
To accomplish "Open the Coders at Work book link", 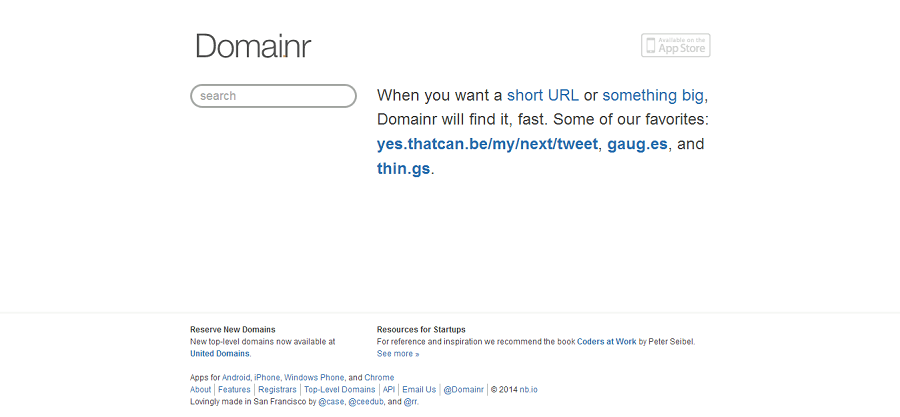I will pos(607,341).
